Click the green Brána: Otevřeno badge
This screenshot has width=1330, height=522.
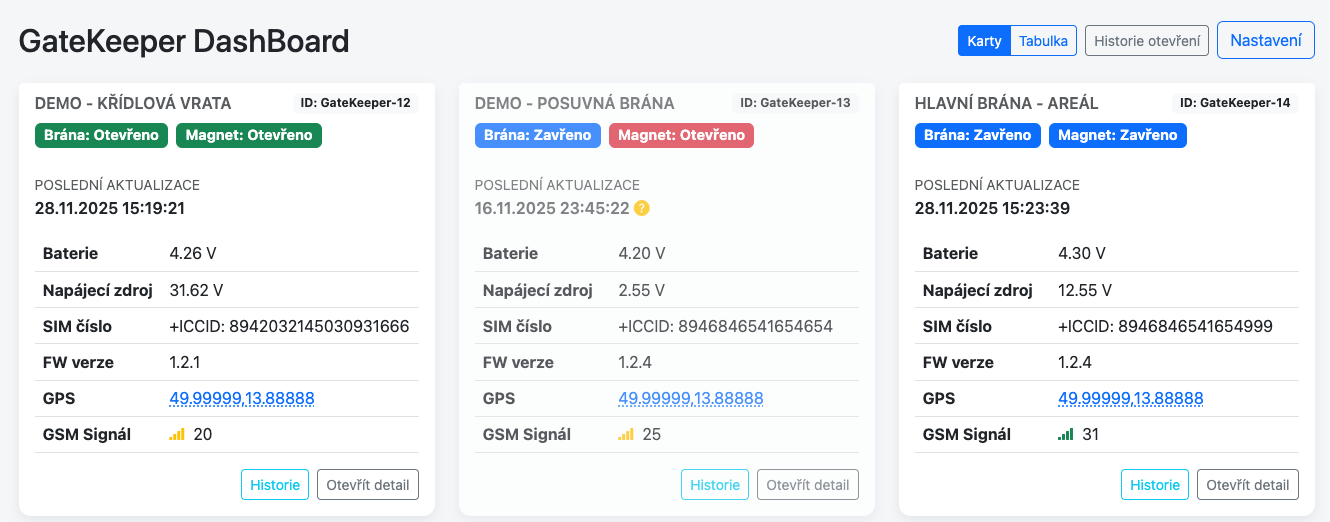101,135
